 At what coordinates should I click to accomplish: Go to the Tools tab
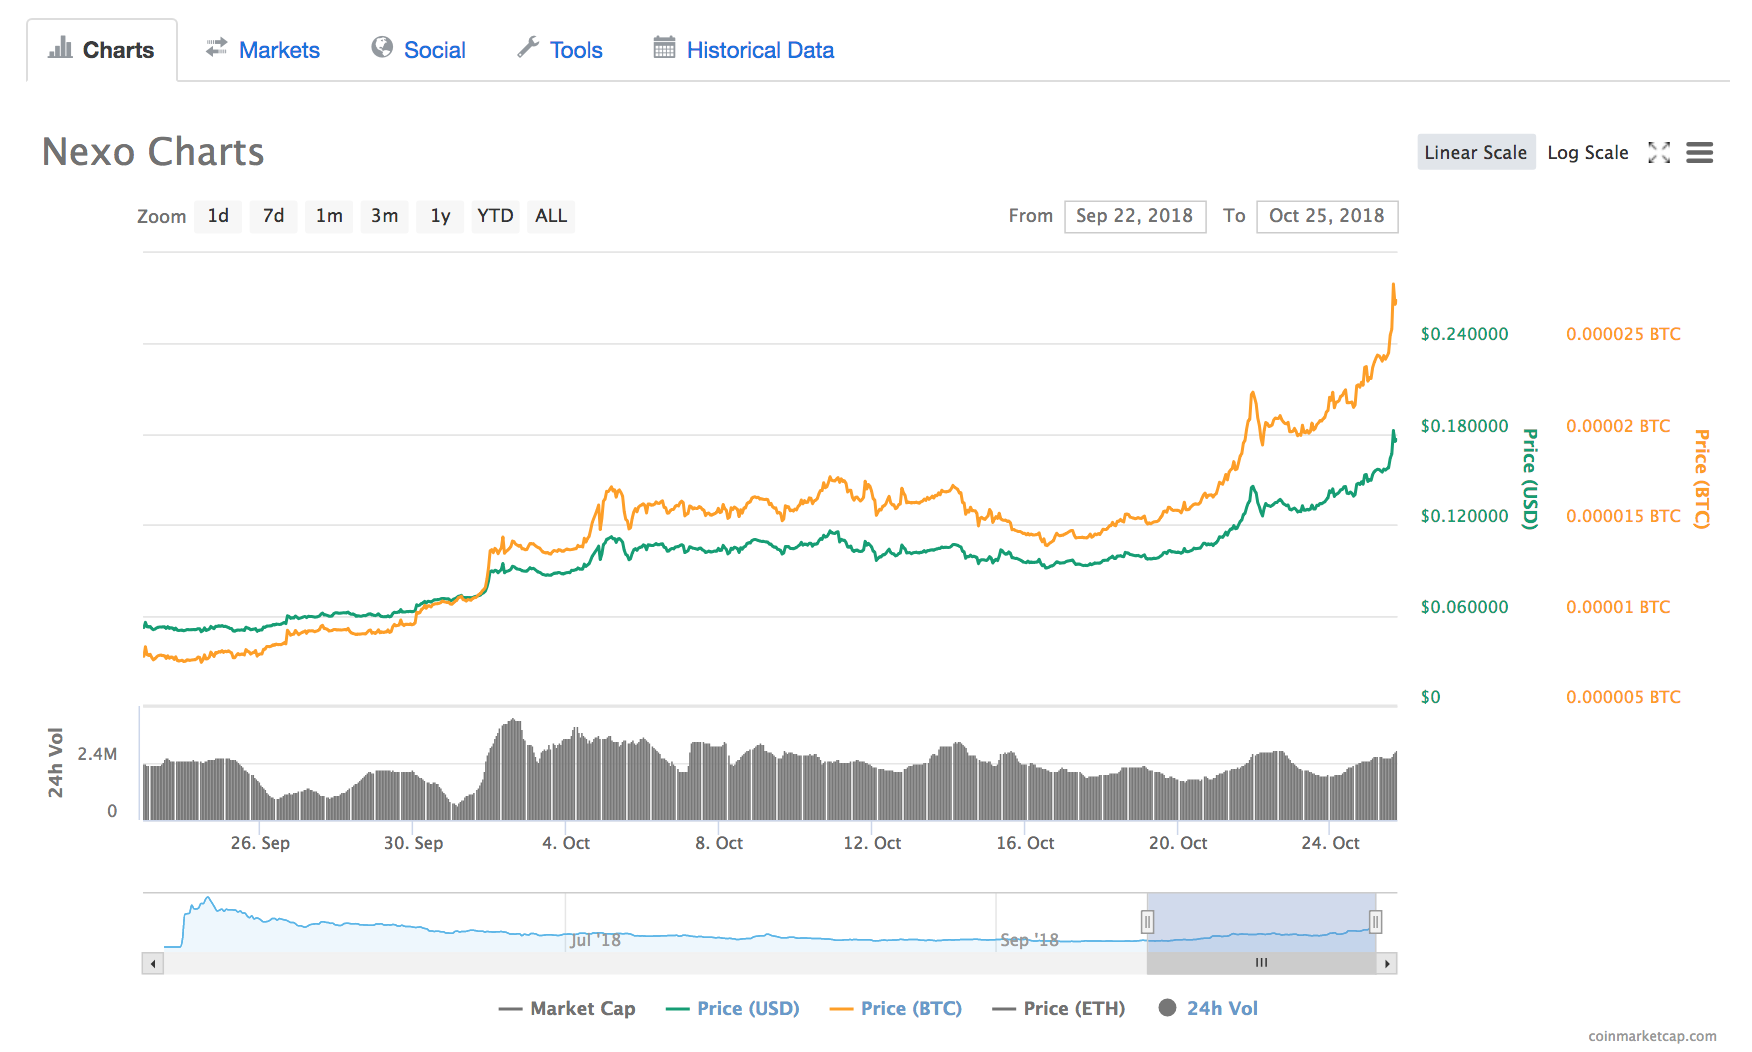point(559,50)
